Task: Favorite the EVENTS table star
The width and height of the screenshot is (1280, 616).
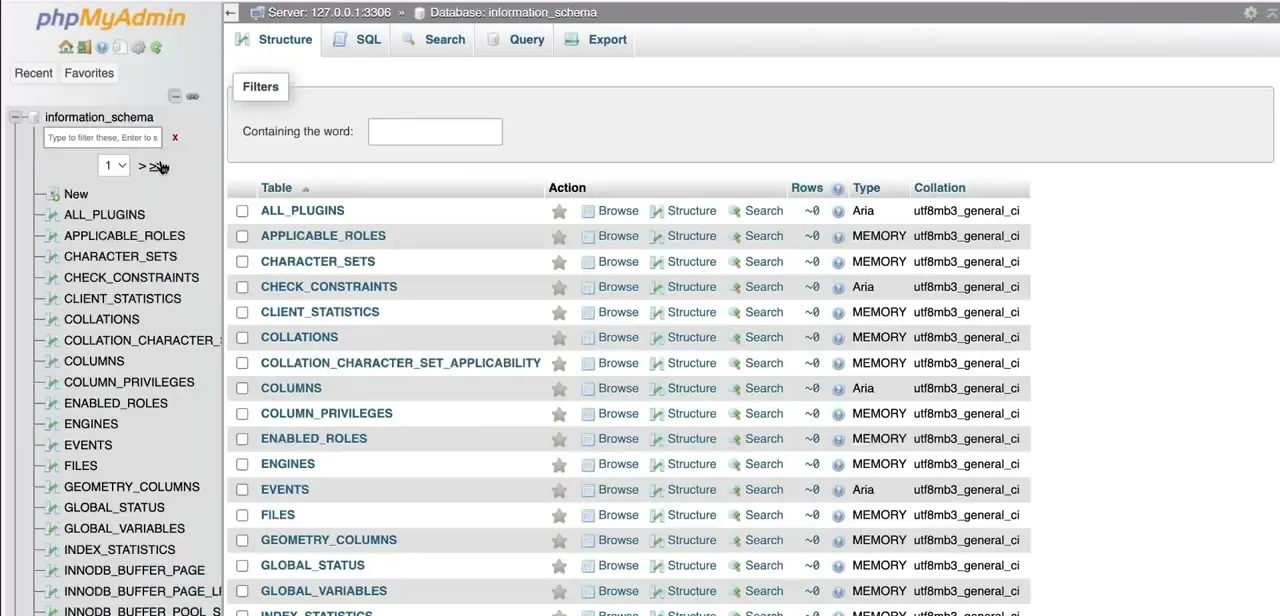Action: (x=559, y=490)
